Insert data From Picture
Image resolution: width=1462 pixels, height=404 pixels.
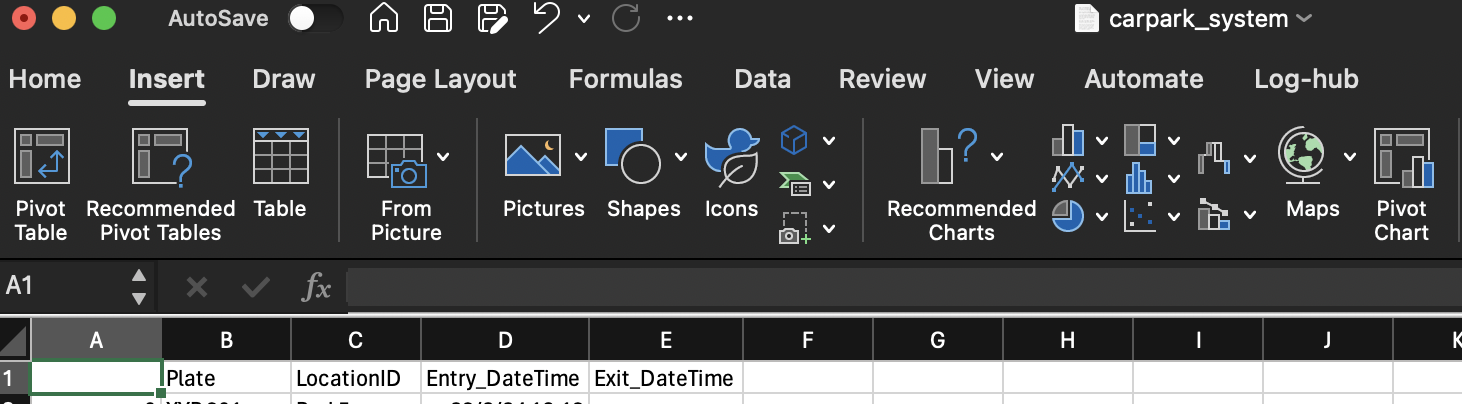(405, 185)
